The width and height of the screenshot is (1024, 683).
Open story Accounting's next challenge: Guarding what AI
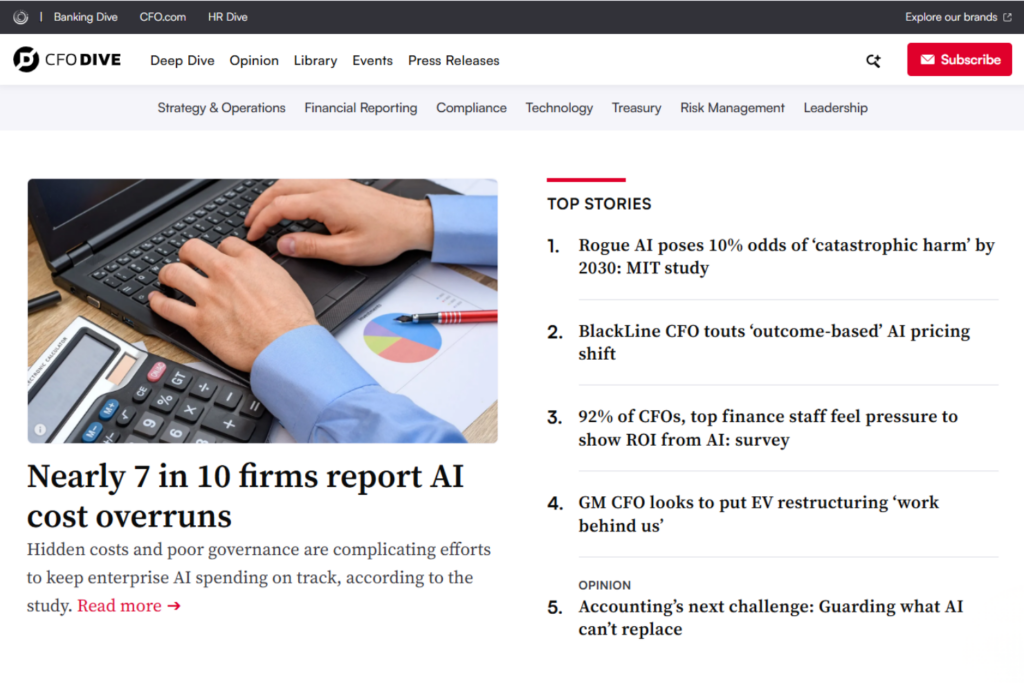[771, 617]
